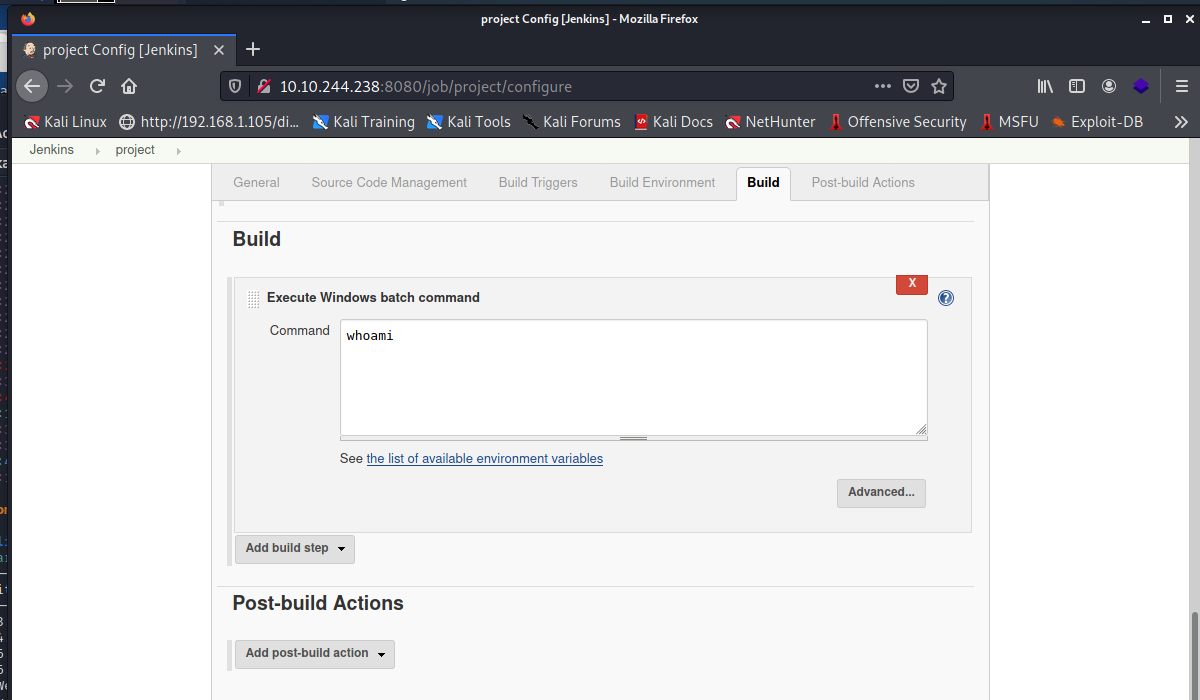Click the blue help question mark icon
This screenshot has height=700, width=1200.
tap(945, 298)
